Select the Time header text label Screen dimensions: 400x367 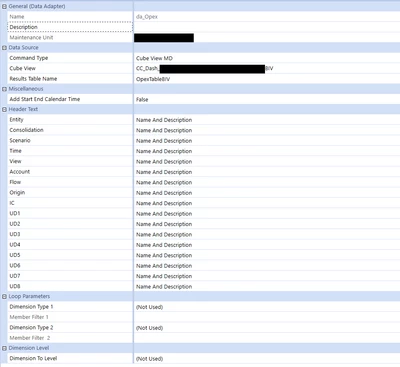pyautogui.click(x=15, y=151)
